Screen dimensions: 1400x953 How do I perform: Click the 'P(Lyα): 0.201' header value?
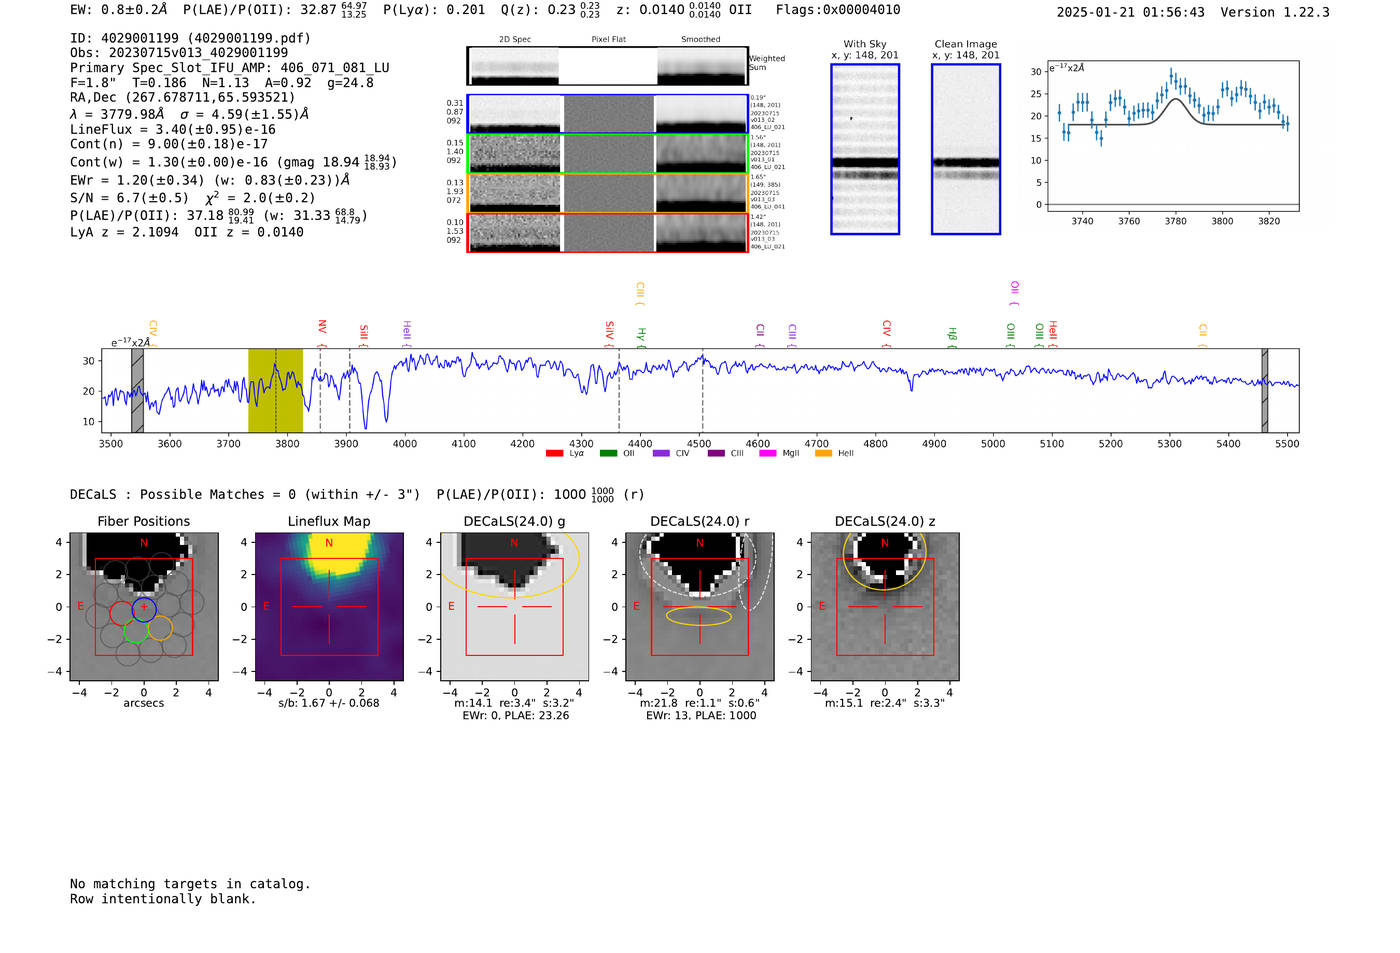(434, 10)
